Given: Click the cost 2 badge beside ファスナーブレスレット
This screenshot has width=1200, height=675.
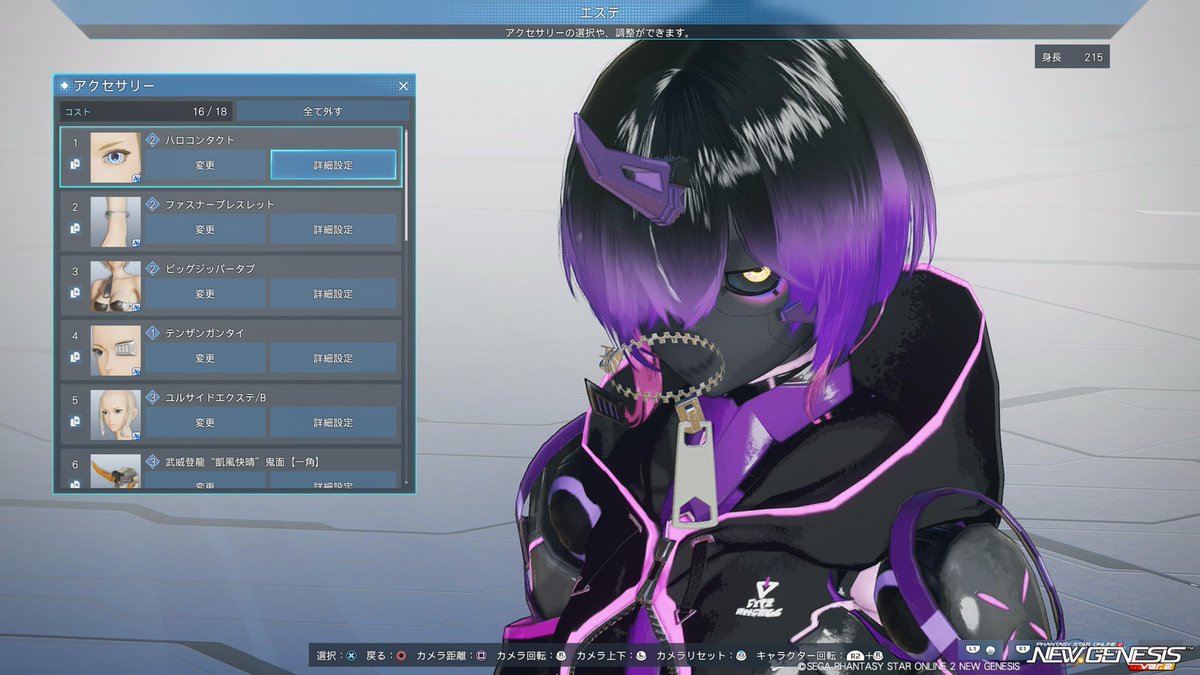Looking at the screenshot, I should (x=153, y=204).
